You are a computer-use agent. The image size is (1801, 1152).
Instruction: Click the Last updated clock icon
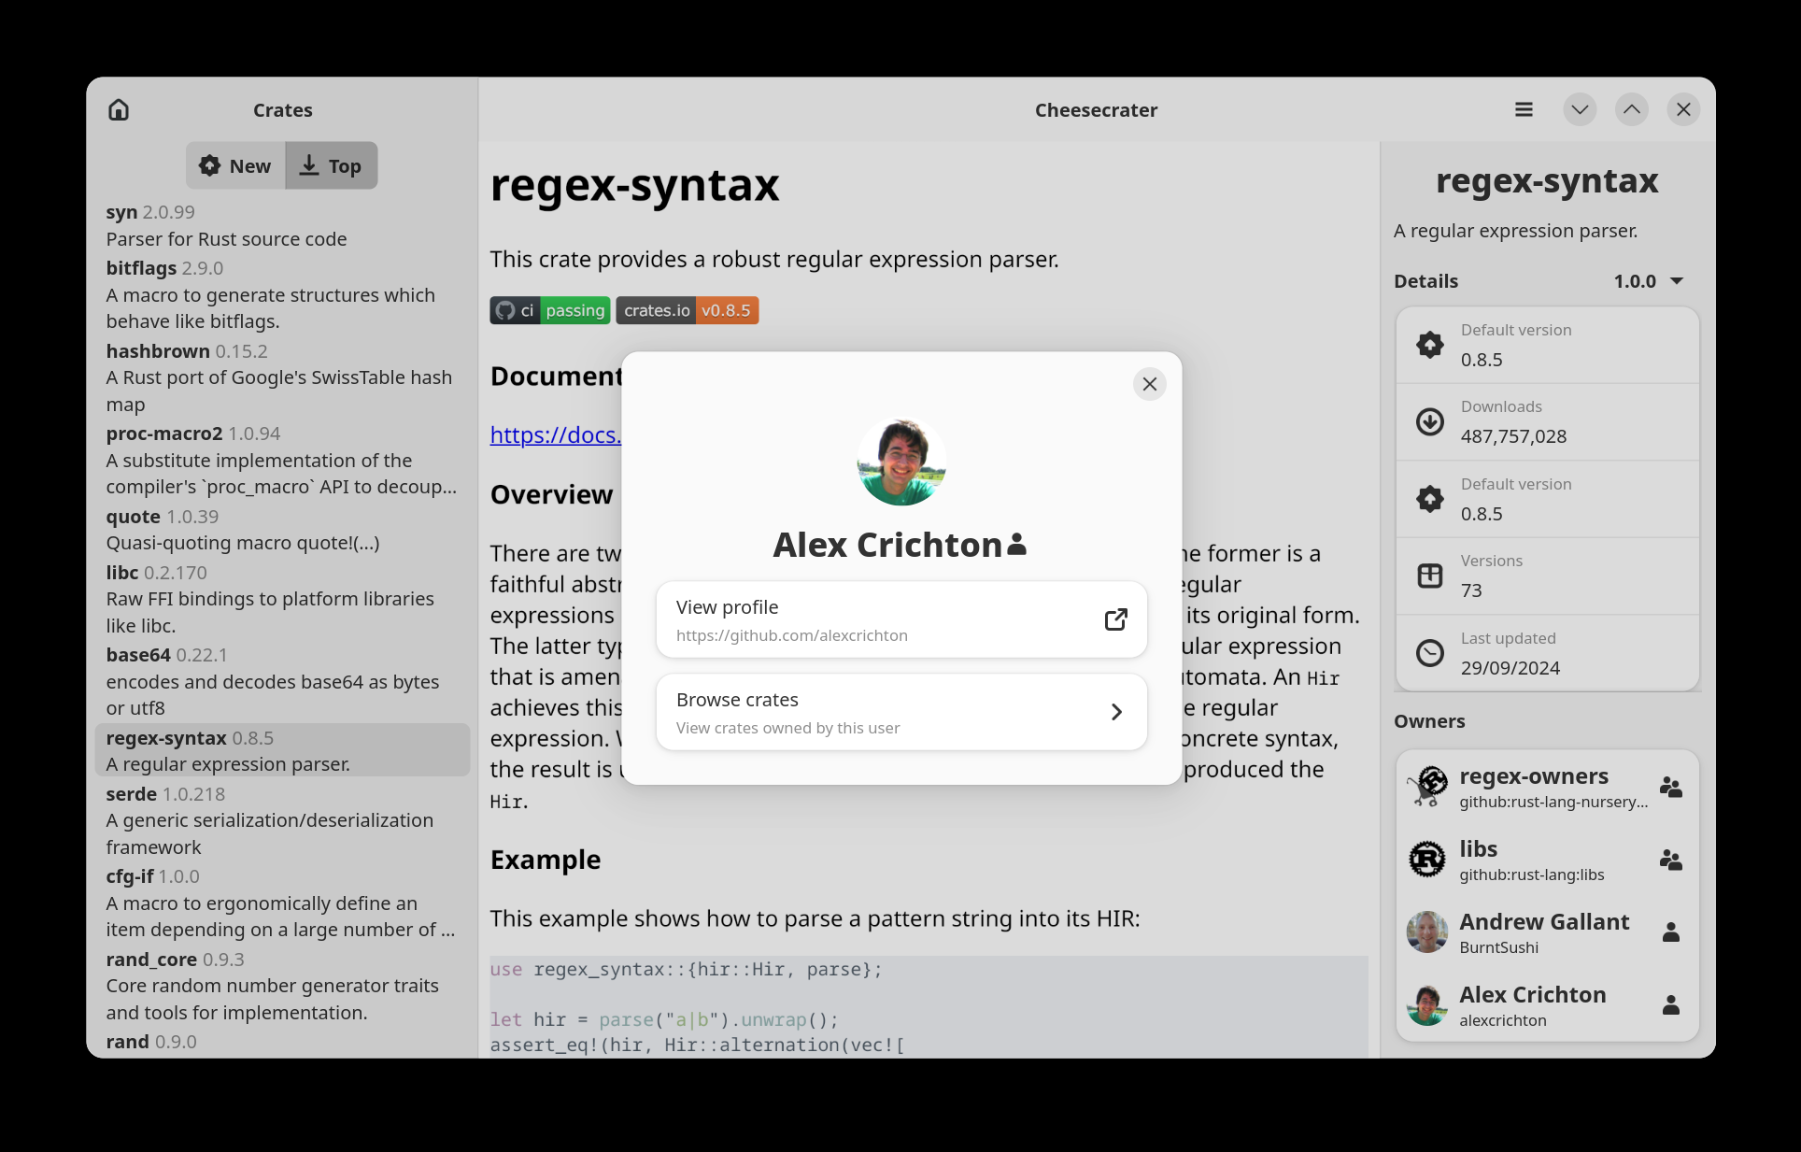1430,653
